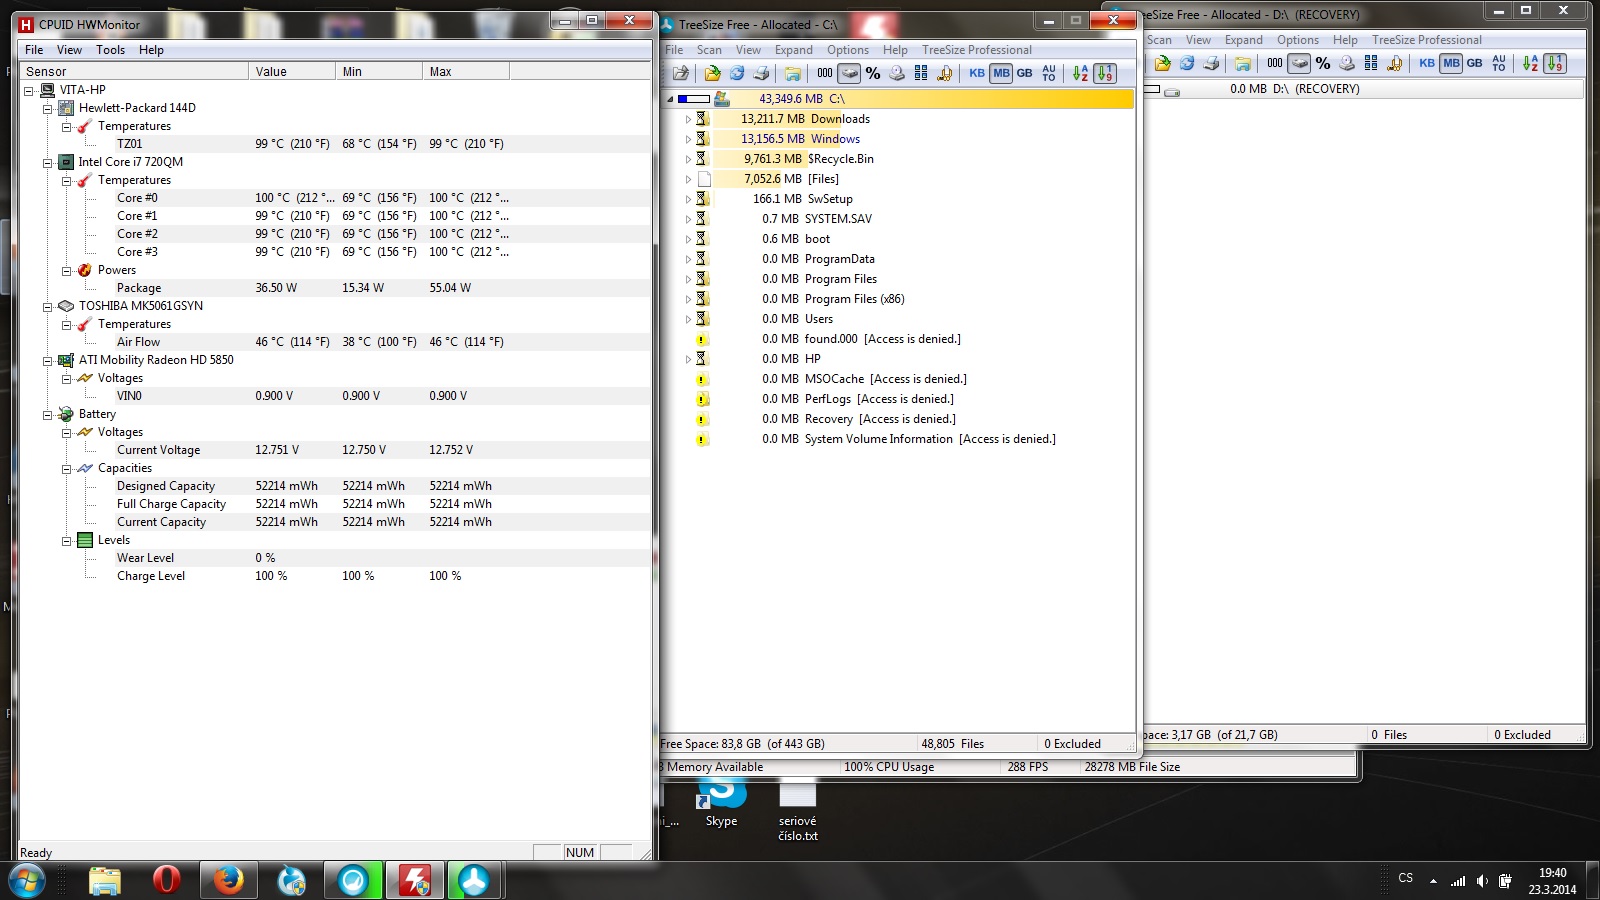1600x900 pixels.
Task: Click KB unit icon in TreeSize D:\ RECOVERY toolbar
Action: coord(1427,63)
